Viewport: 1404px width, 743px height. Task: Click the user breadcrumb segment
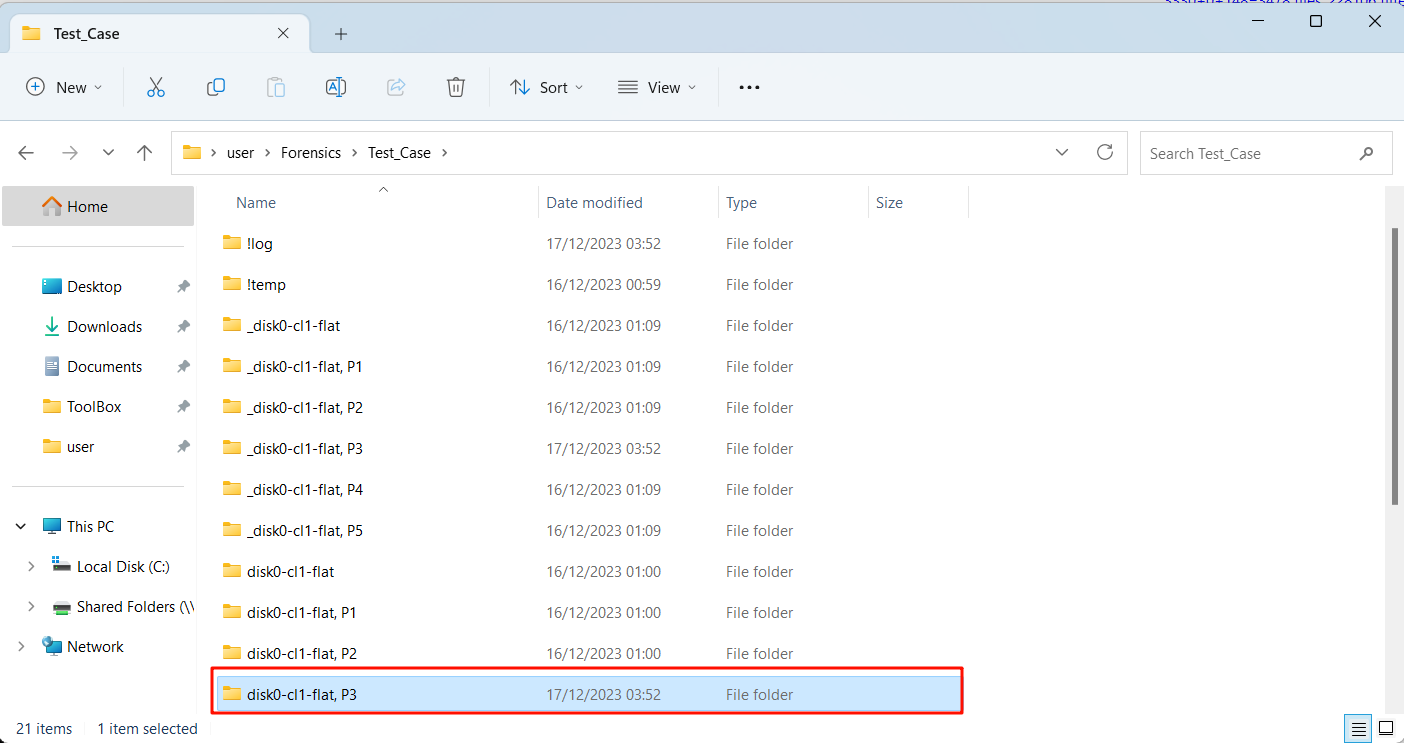tap(240, 153)
